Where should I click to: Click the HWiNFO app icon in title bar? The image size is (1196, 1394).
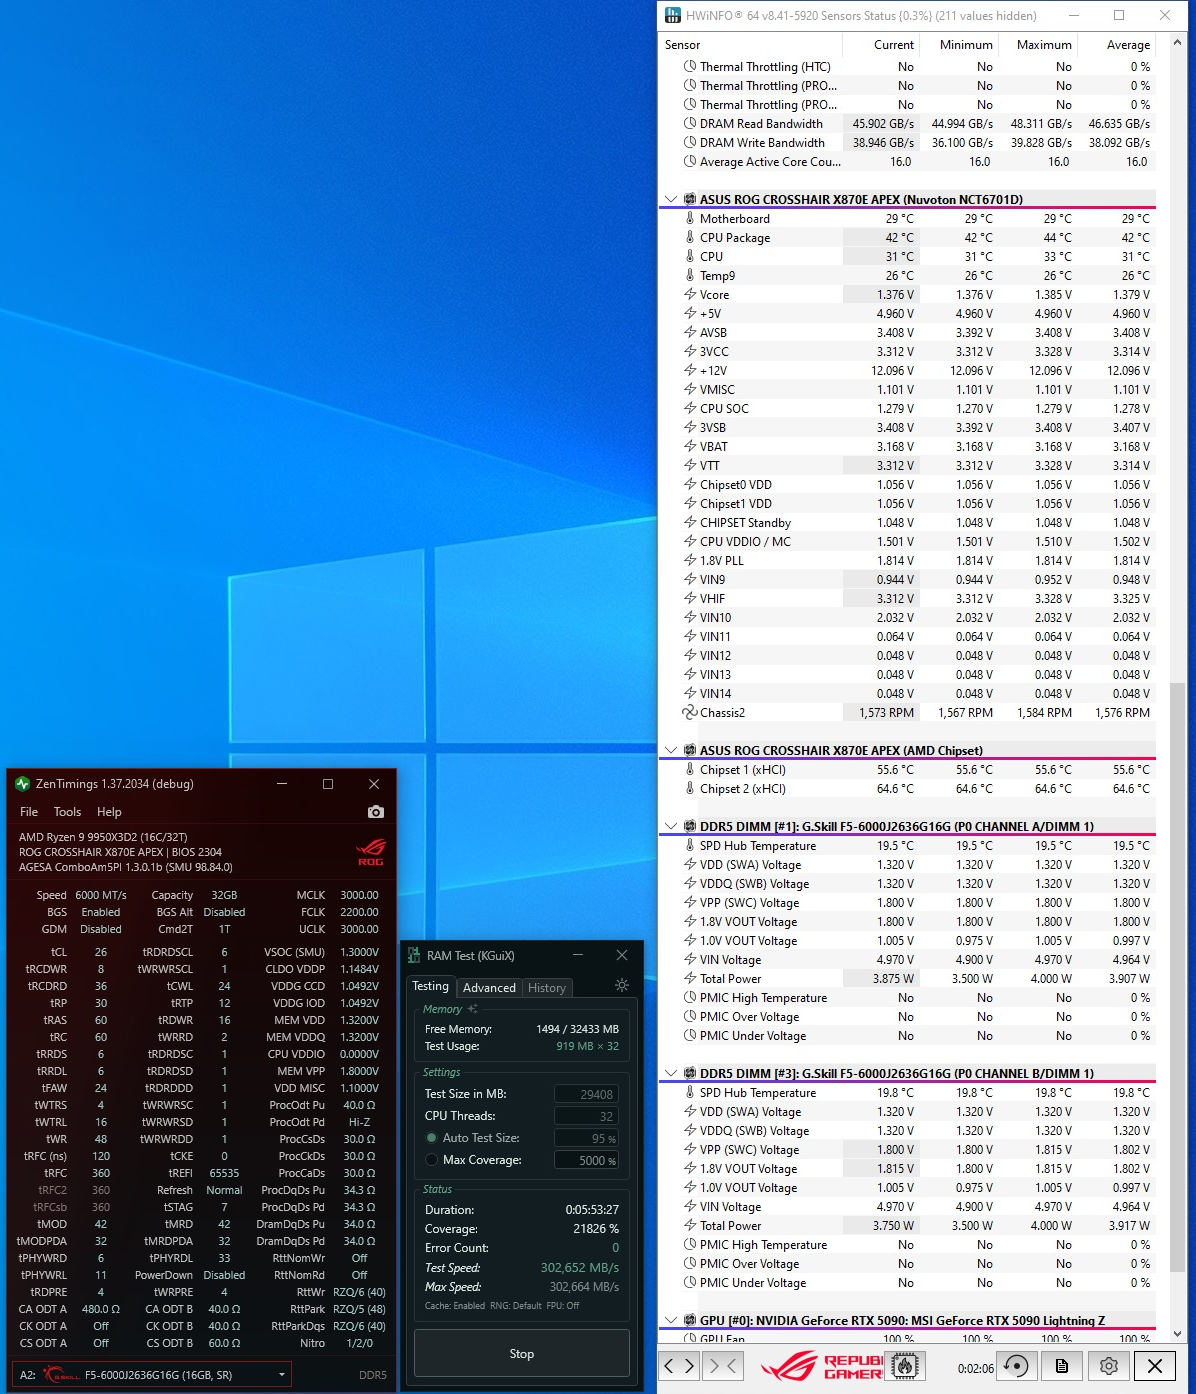pyautogui.click(x=673, y=16)
